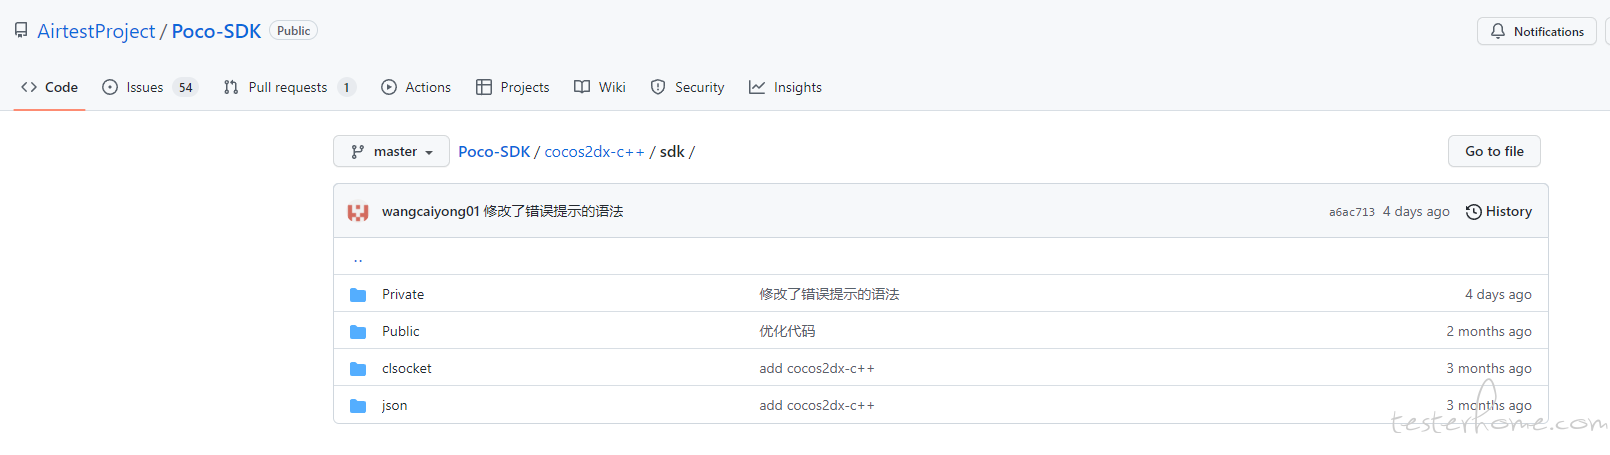Open the Pull requests tab
Screen dimensions: 1610x455
(x=289, y=87)
